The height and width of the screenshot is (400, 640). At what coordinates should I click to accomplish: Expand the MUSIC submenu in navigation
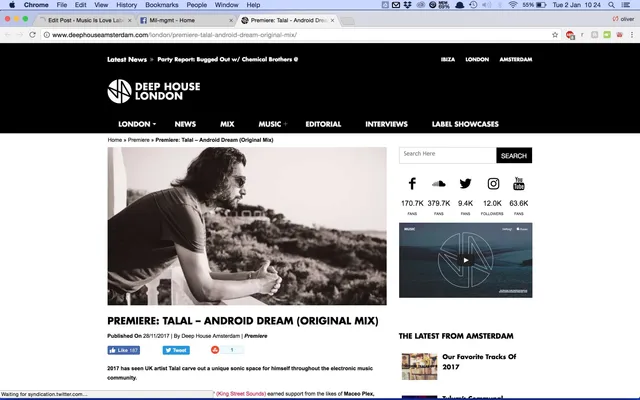click(x=273, y=124)
